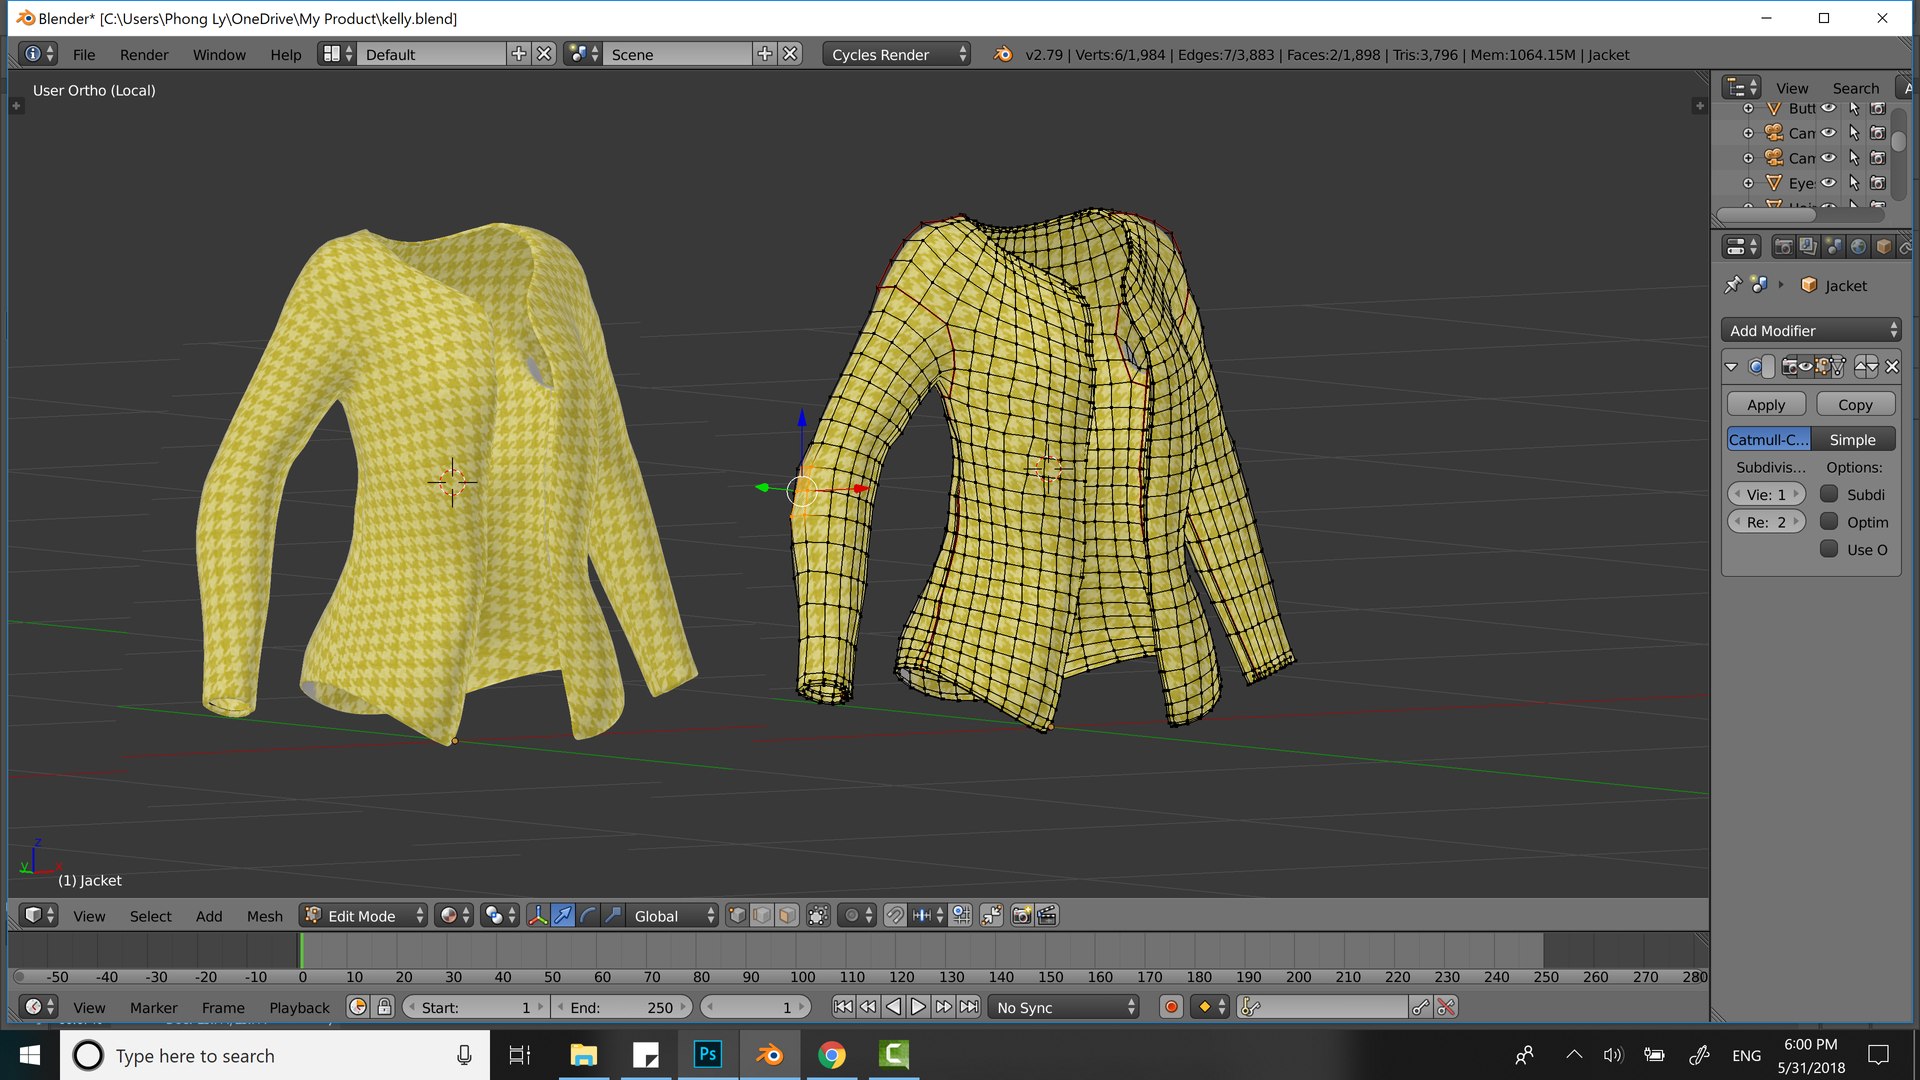Screen dimensions: 1920x1080
Task: Open the Add Modifier dropdown
Action: pos(1811,331)
